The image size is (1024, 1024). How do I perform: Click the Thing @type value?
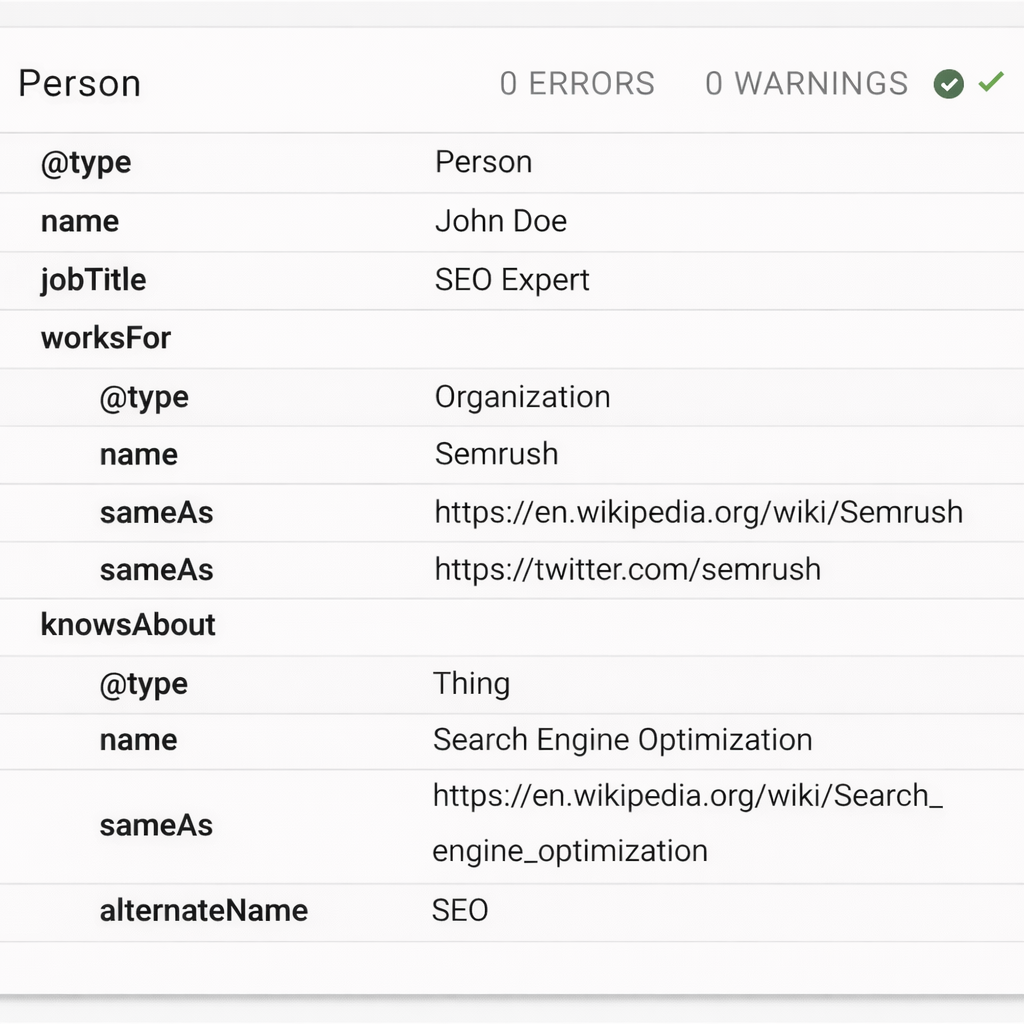(471, 684)
